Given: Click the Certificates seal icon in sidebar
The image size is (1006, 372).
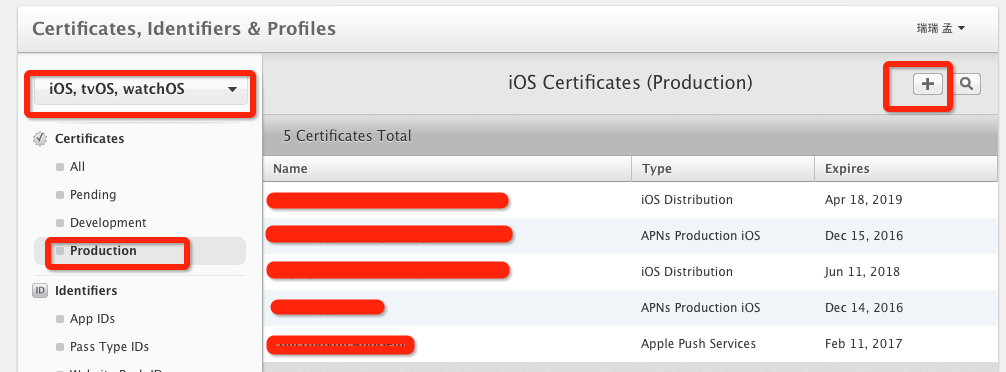Looking at the screenshot, I should pos(40,139).
